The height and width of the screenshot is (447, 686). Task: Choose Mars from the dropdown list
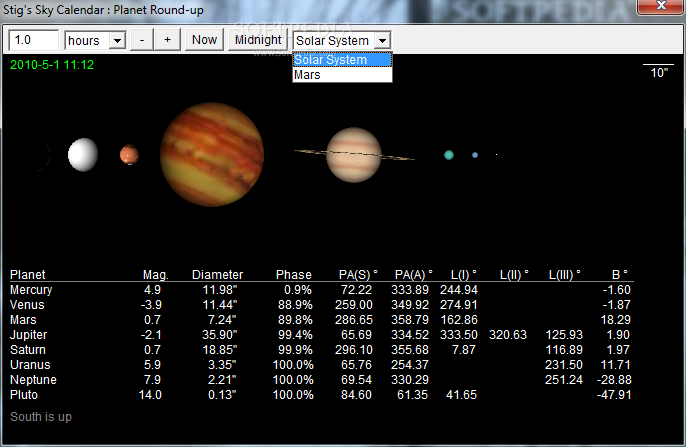pyautogui.click(x=342, y=75)
